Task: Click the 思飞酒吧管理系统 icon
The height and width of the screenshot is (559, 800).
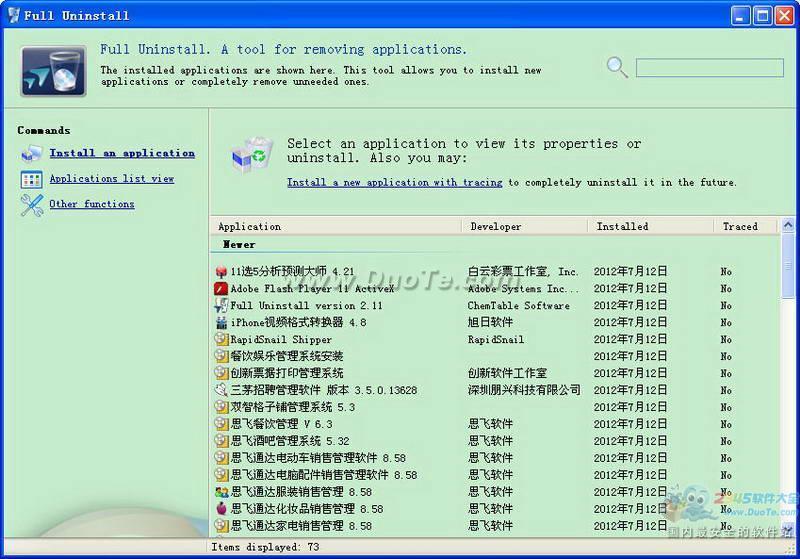Action: coord(221,441)
